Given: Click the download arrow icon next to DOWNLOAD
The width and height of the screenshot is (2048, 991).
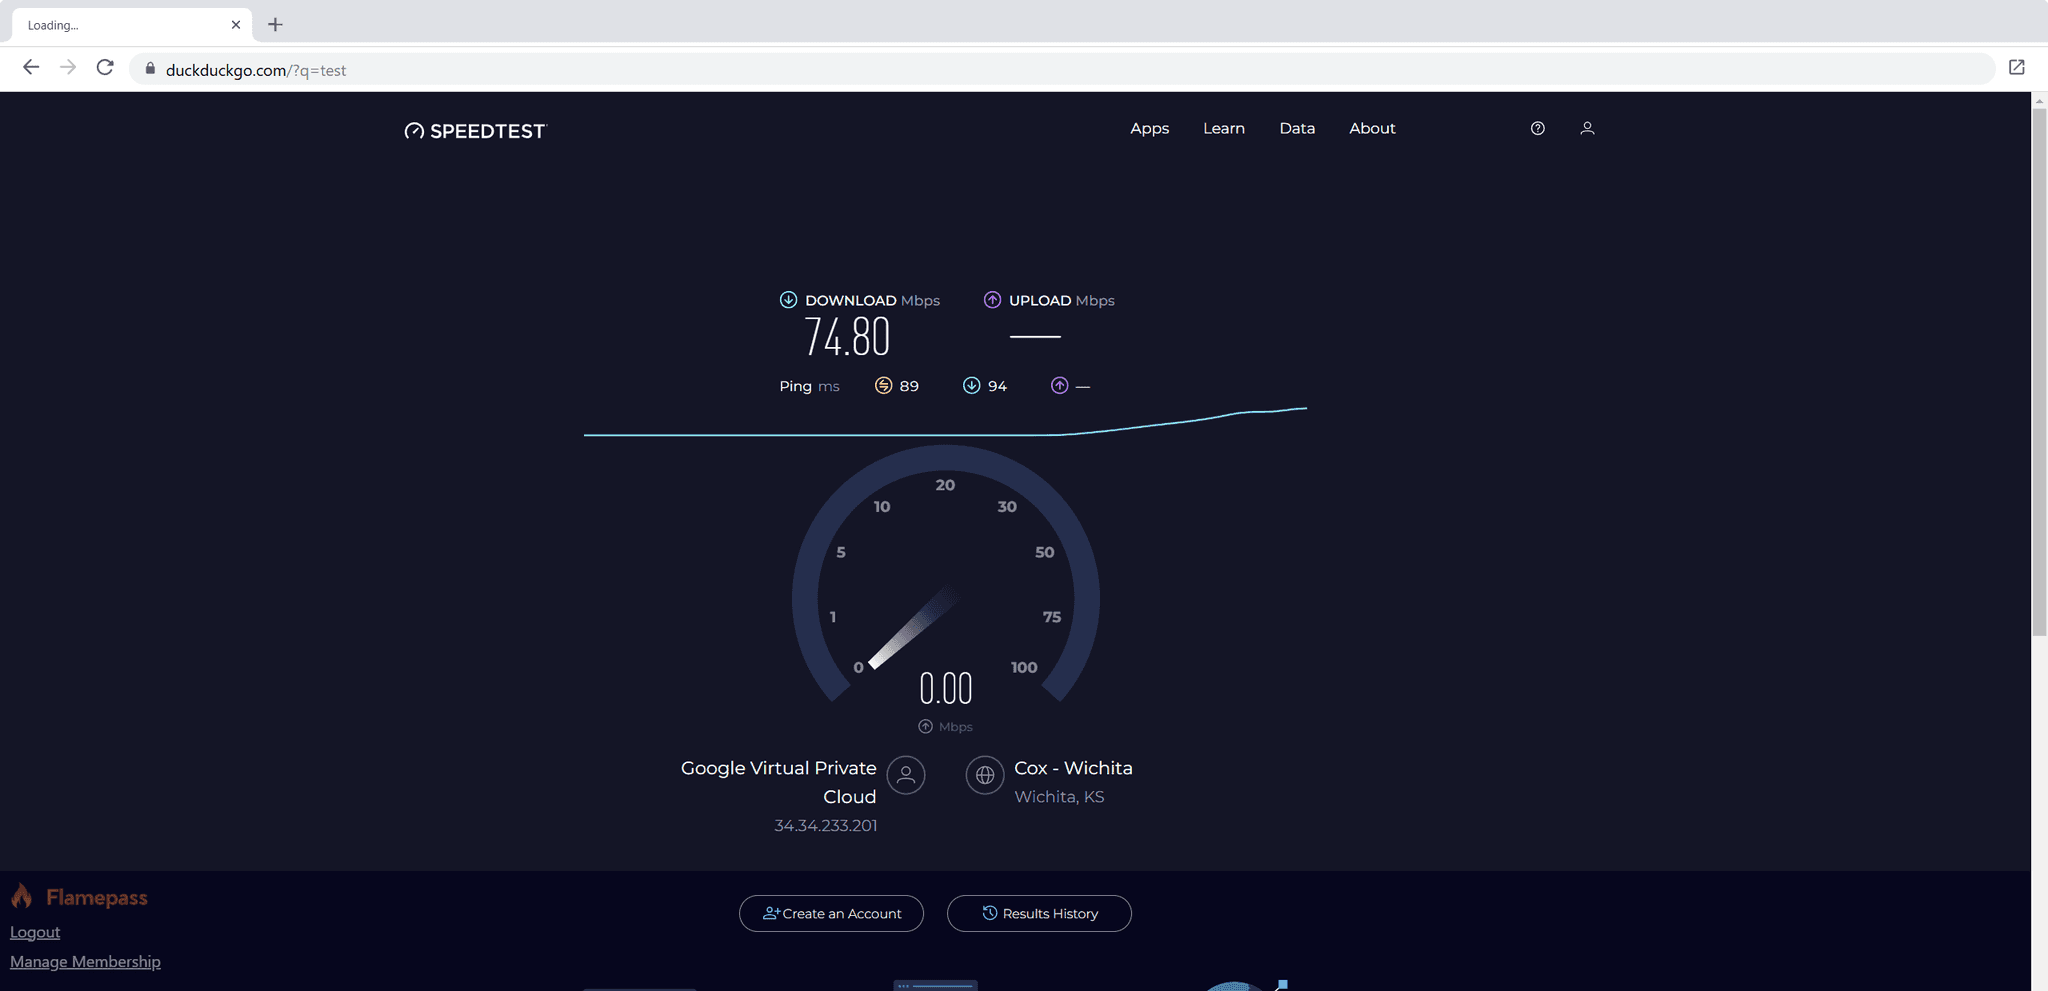Looking at the screenshot, I should point(788,299).
